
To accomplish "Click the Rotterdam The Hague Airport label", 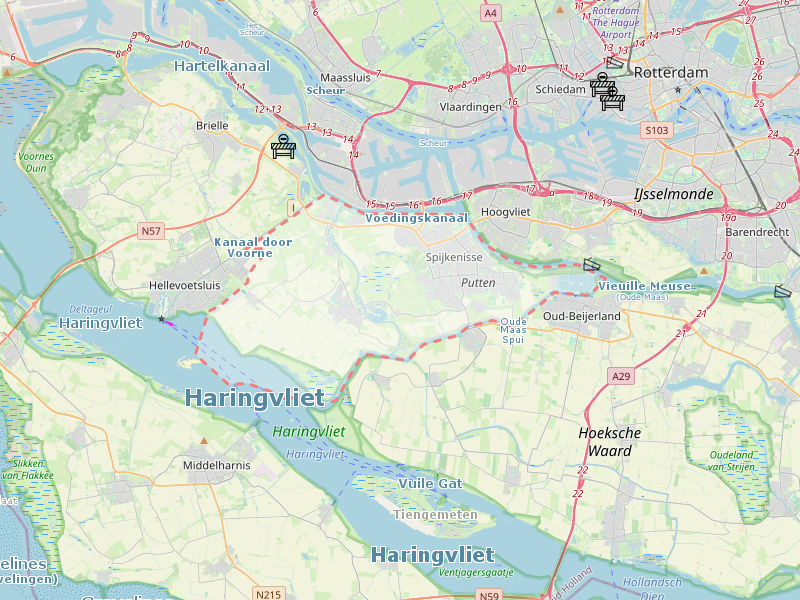I will (x=615, y=22).
